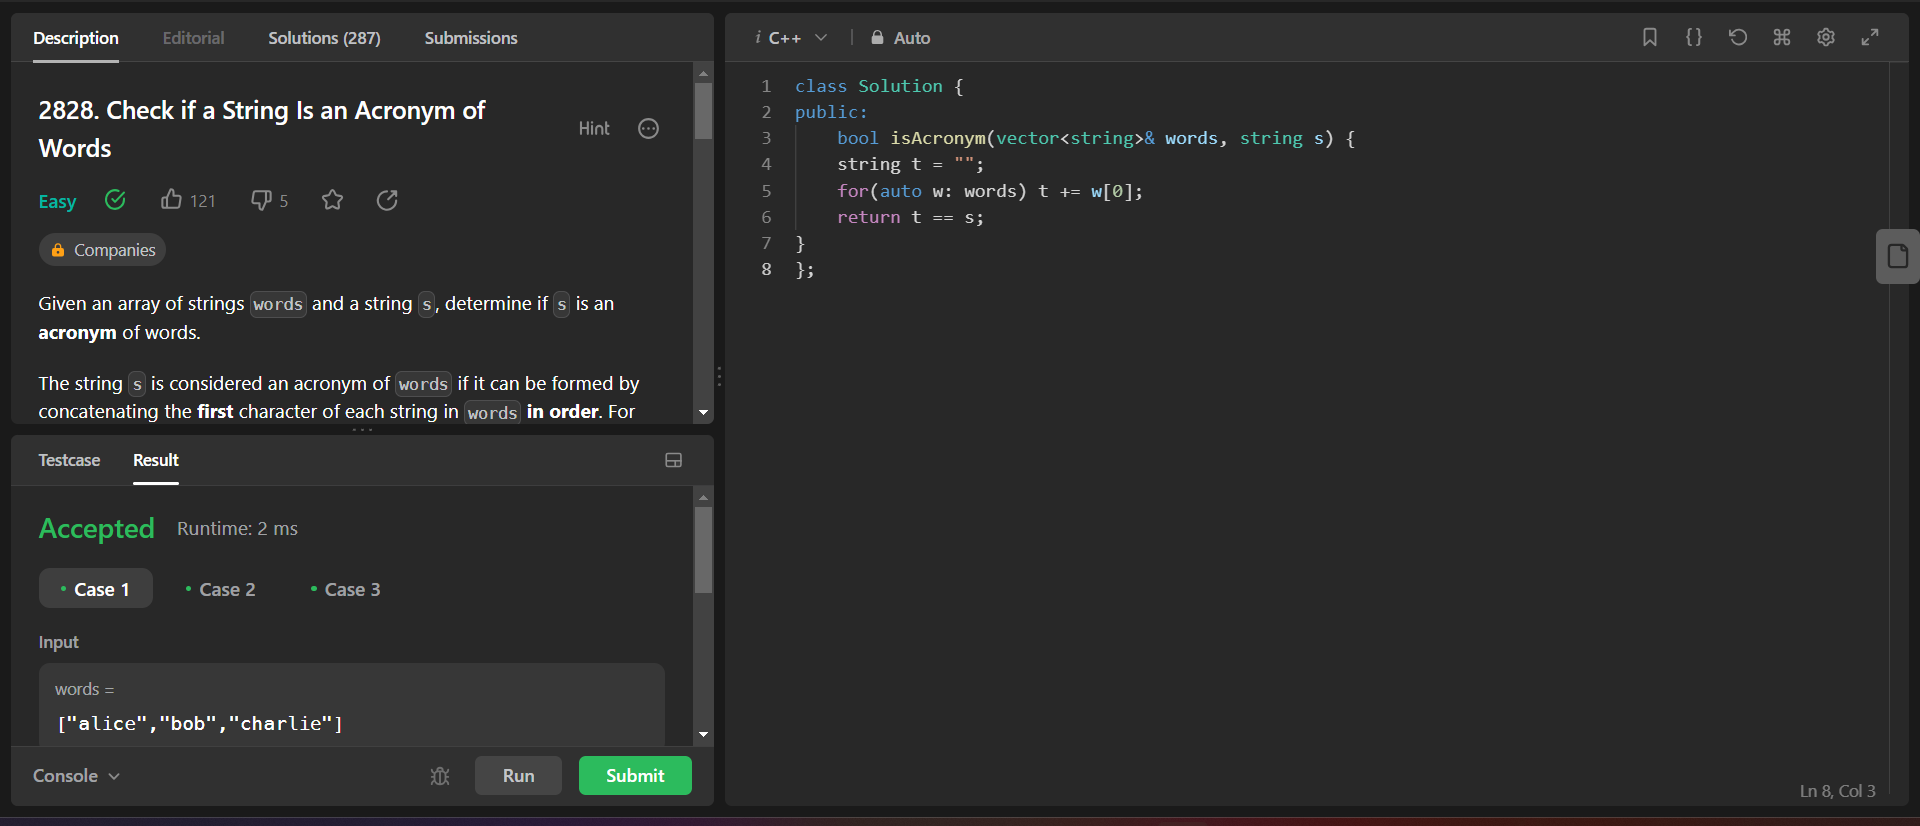1920x826 pixels.
Task: Select Case 3 result
Action: click(346, 589)
